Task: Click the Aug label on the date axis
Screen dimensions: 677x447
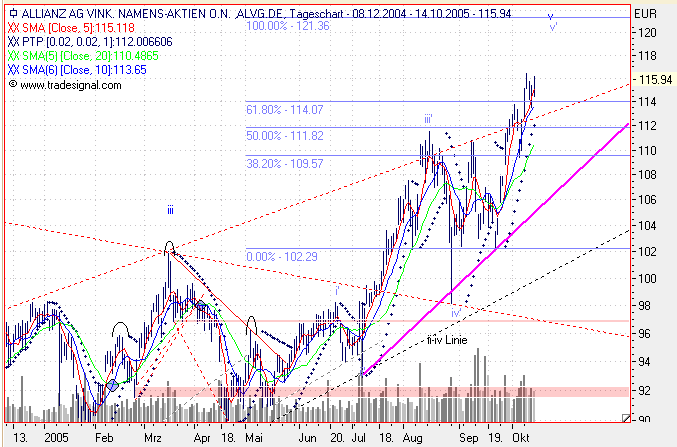Action: [413, 437]
